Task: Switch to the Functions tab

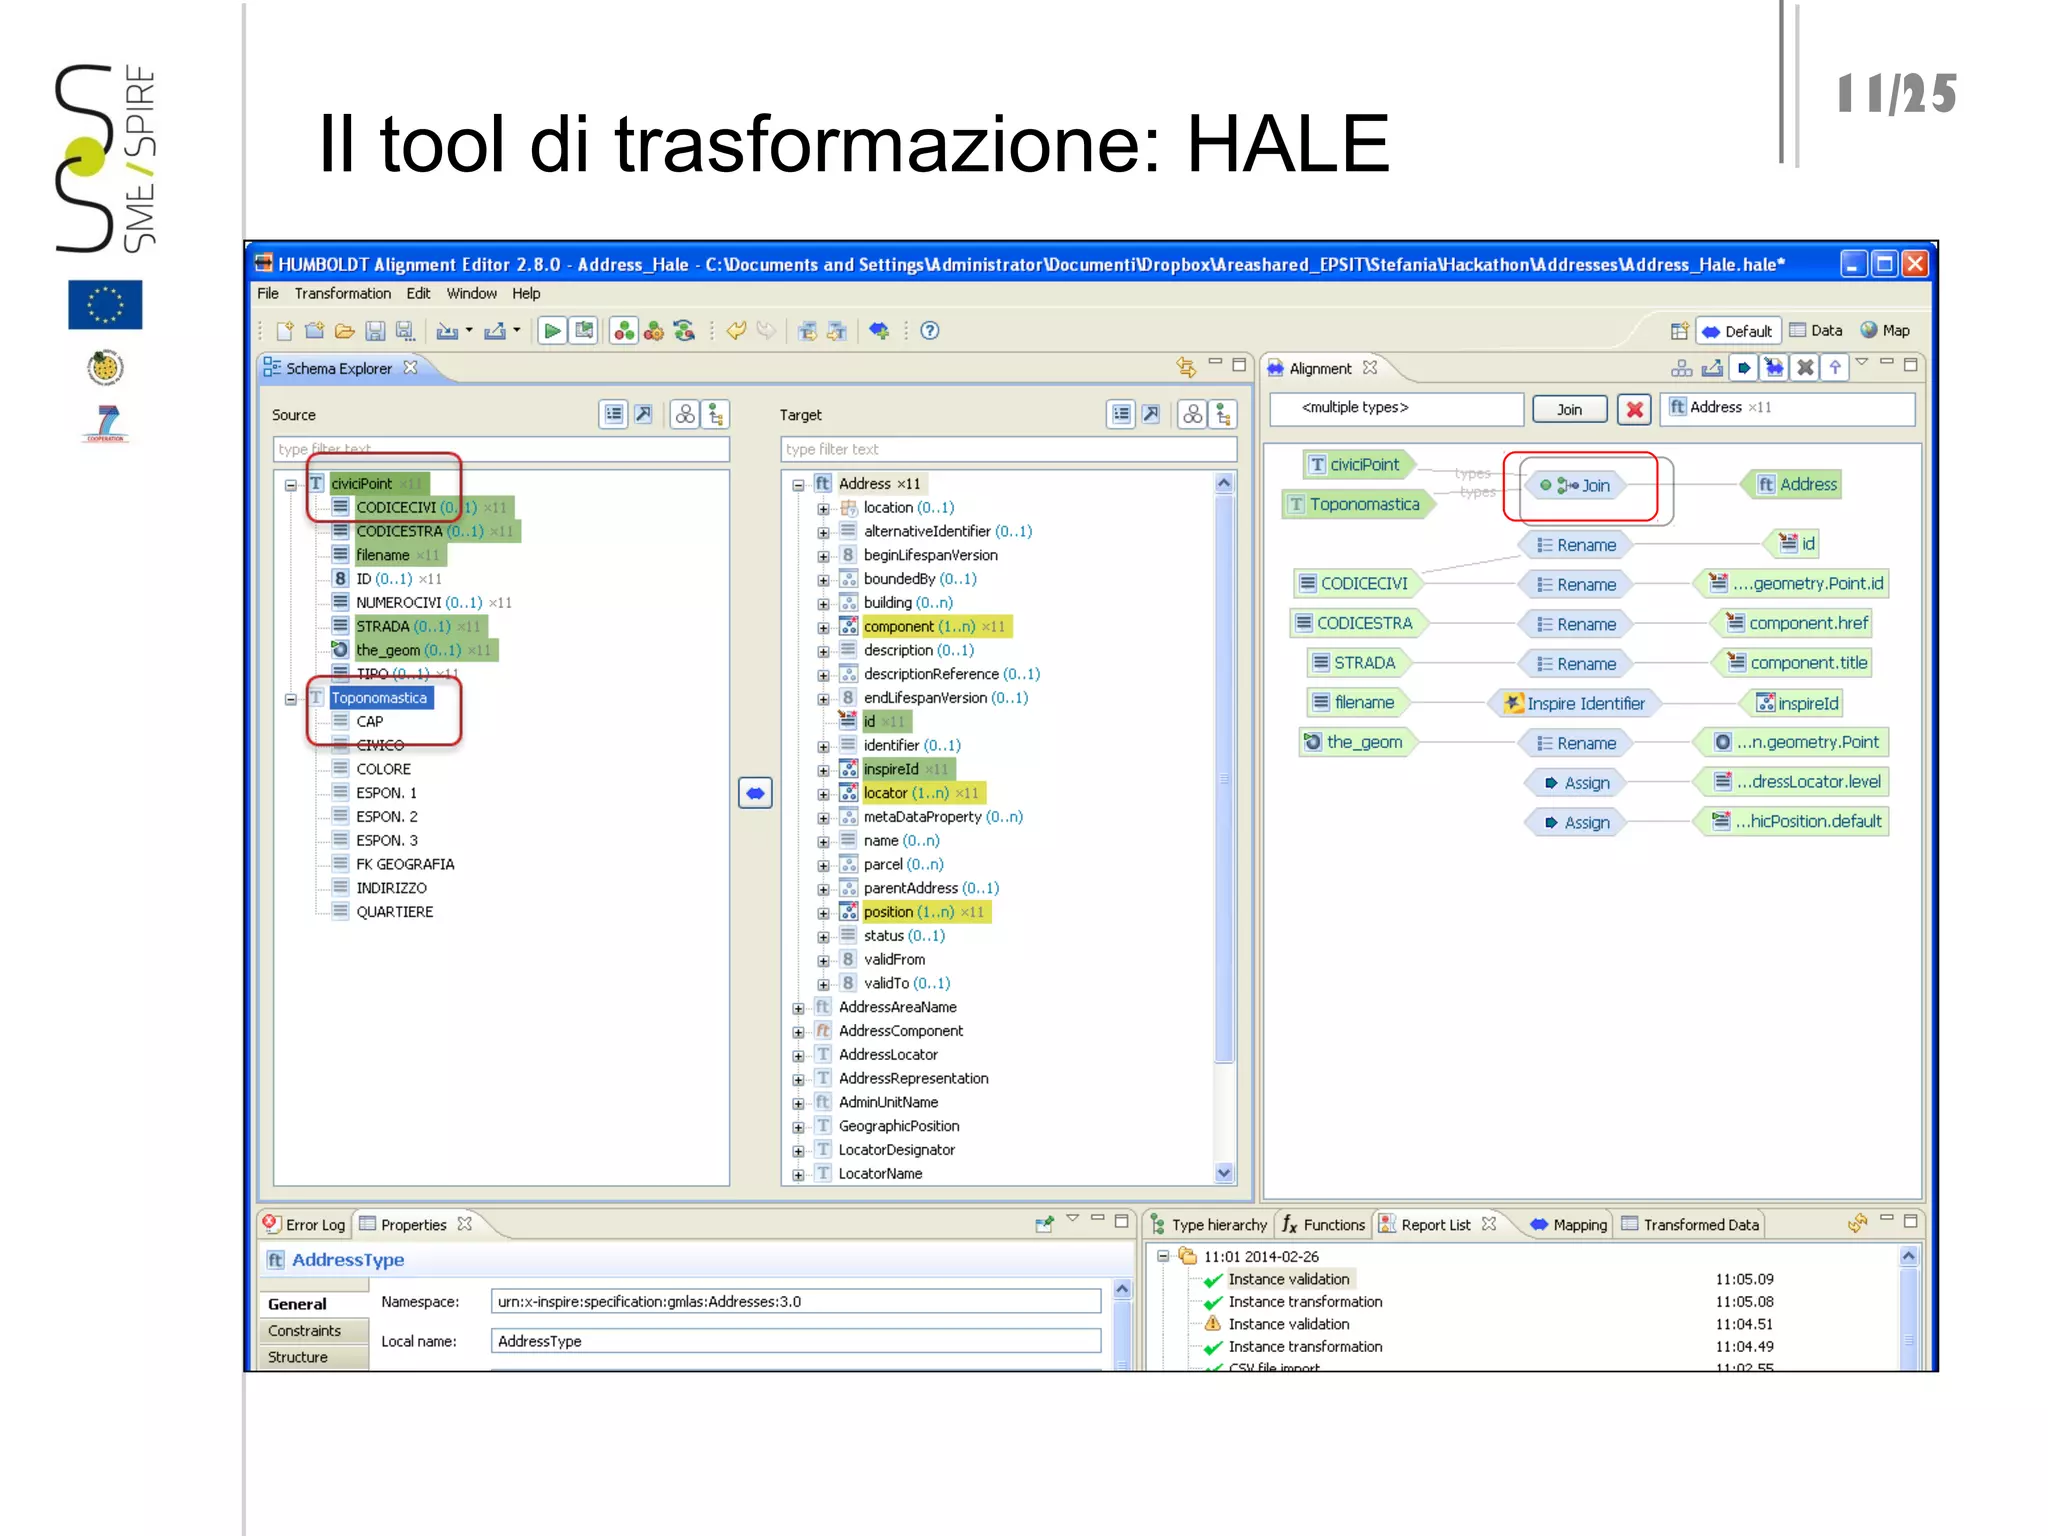Action: pos(1323,1225)
